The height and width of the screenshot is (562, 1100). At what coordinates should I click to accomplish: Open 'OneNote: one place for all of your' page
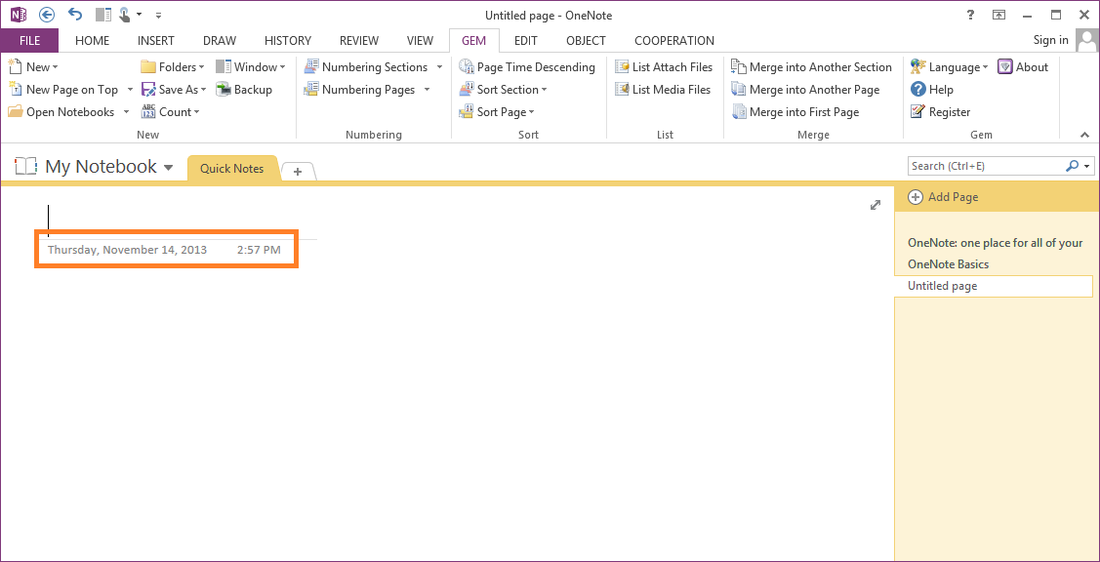994,243
